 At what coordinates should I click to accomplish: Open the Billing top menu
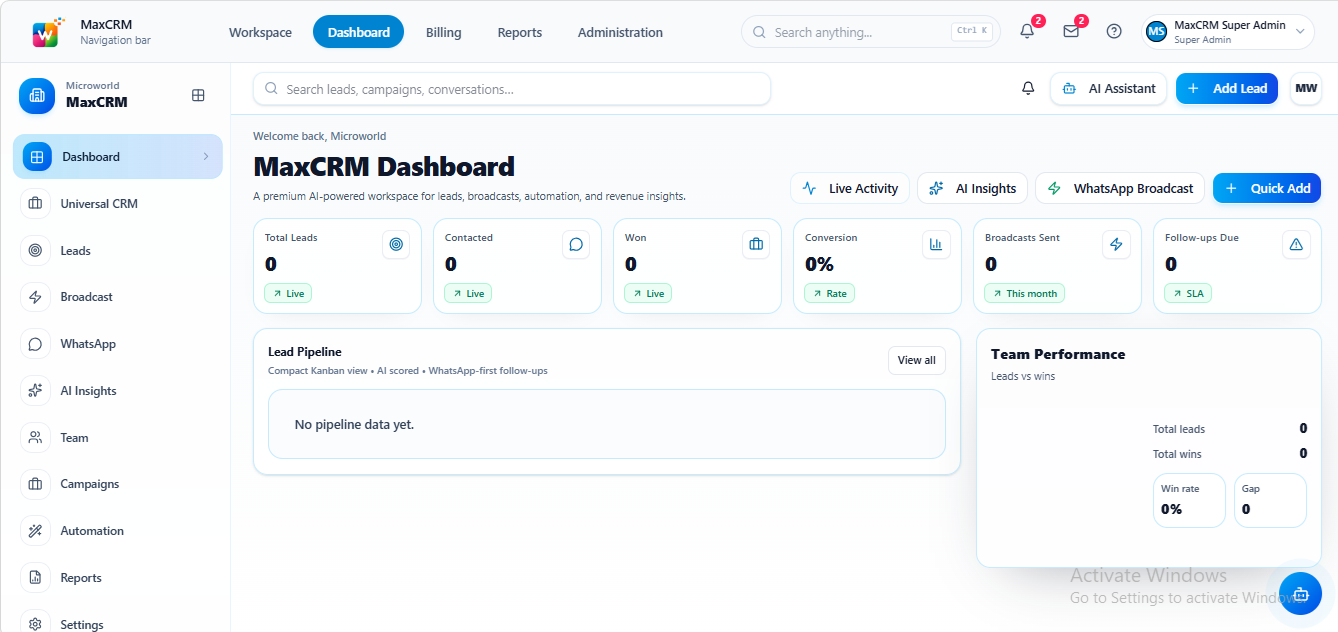pyautogui.click(x=443, y=32)
